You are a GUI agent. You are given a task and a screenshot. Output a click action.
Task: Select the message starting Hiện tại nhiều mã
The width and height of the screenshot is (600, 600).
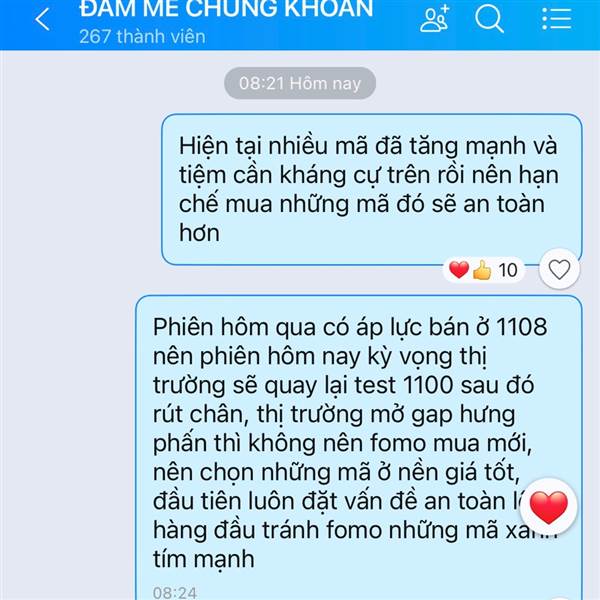coord(372,189)
